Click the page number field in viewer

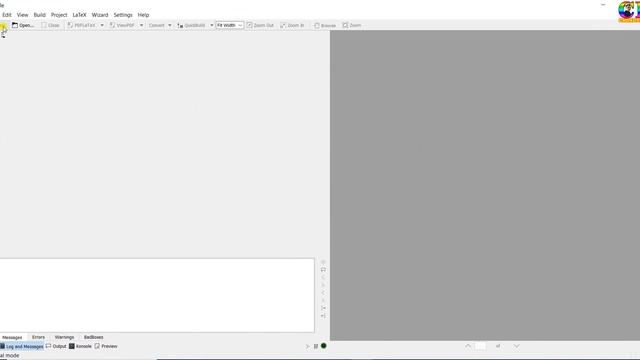coord(480,346)
